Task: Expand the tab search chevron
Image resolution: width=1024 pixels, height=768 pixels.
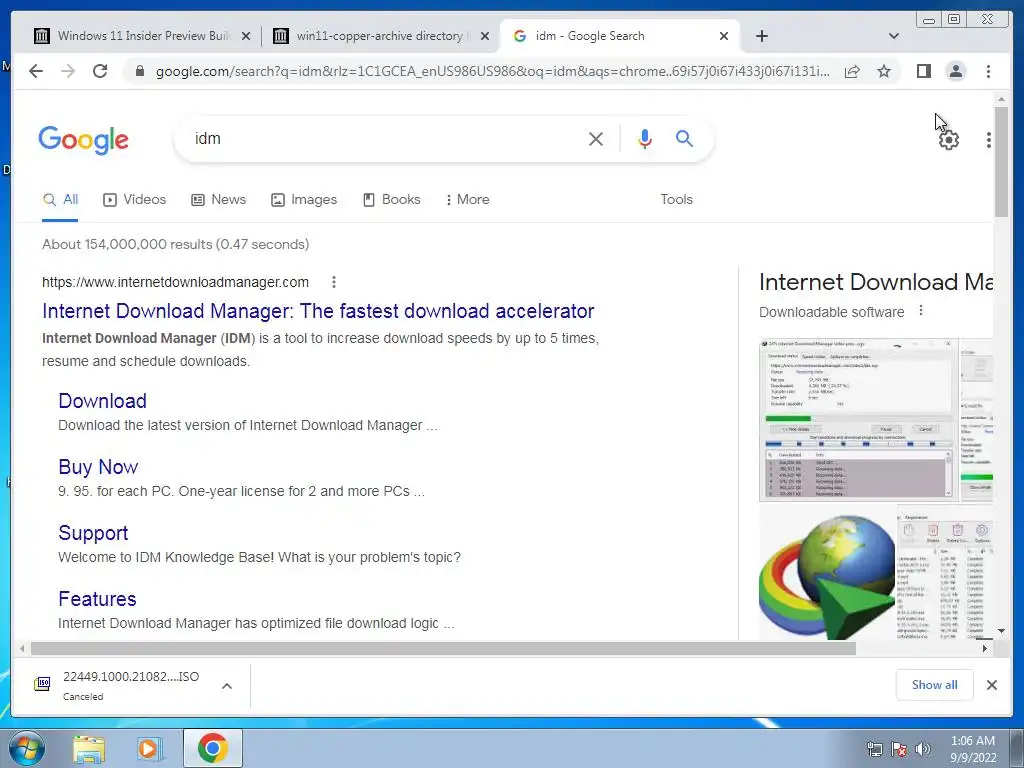Action: pyautogui.click(x=893, y=36)
